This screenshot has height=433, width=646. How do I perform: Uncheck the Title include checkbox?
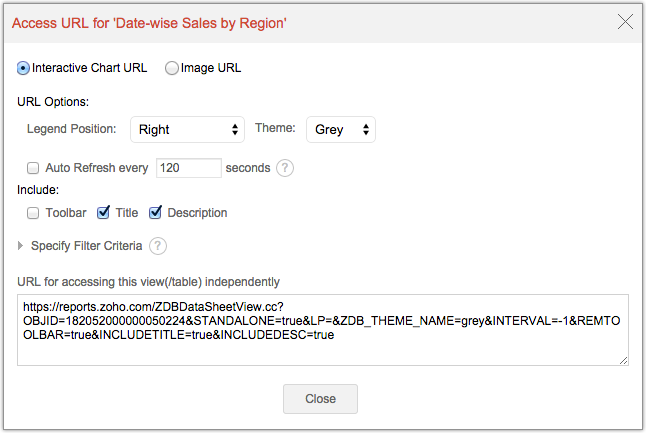(x=103, y=212)
